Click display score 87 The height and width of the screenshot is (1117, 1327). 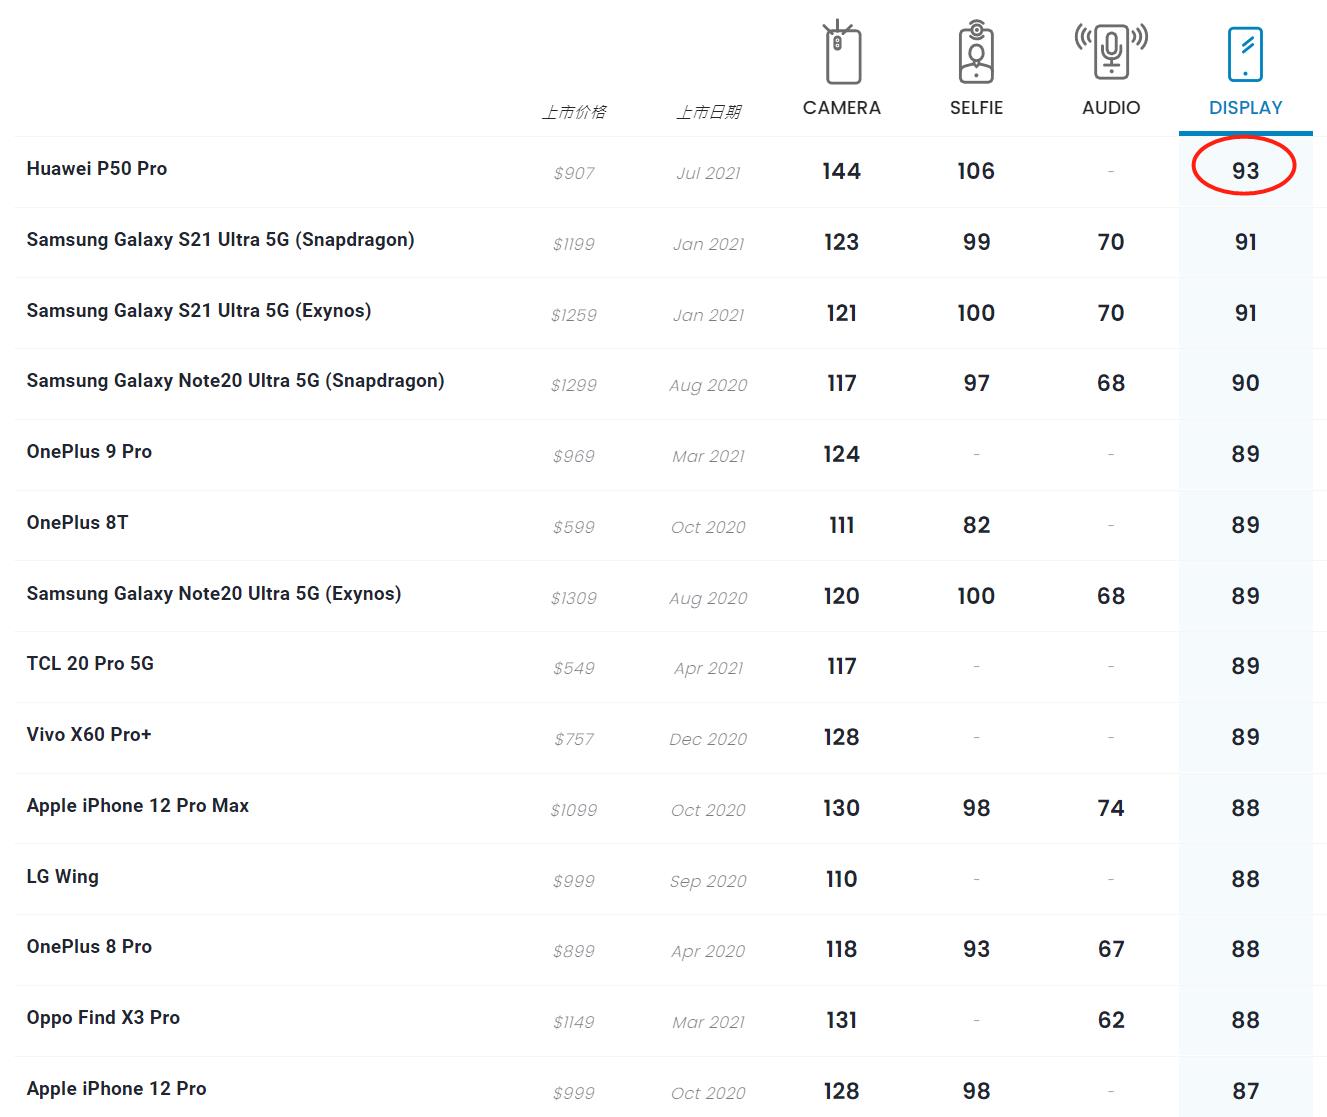point(1245,1091)
